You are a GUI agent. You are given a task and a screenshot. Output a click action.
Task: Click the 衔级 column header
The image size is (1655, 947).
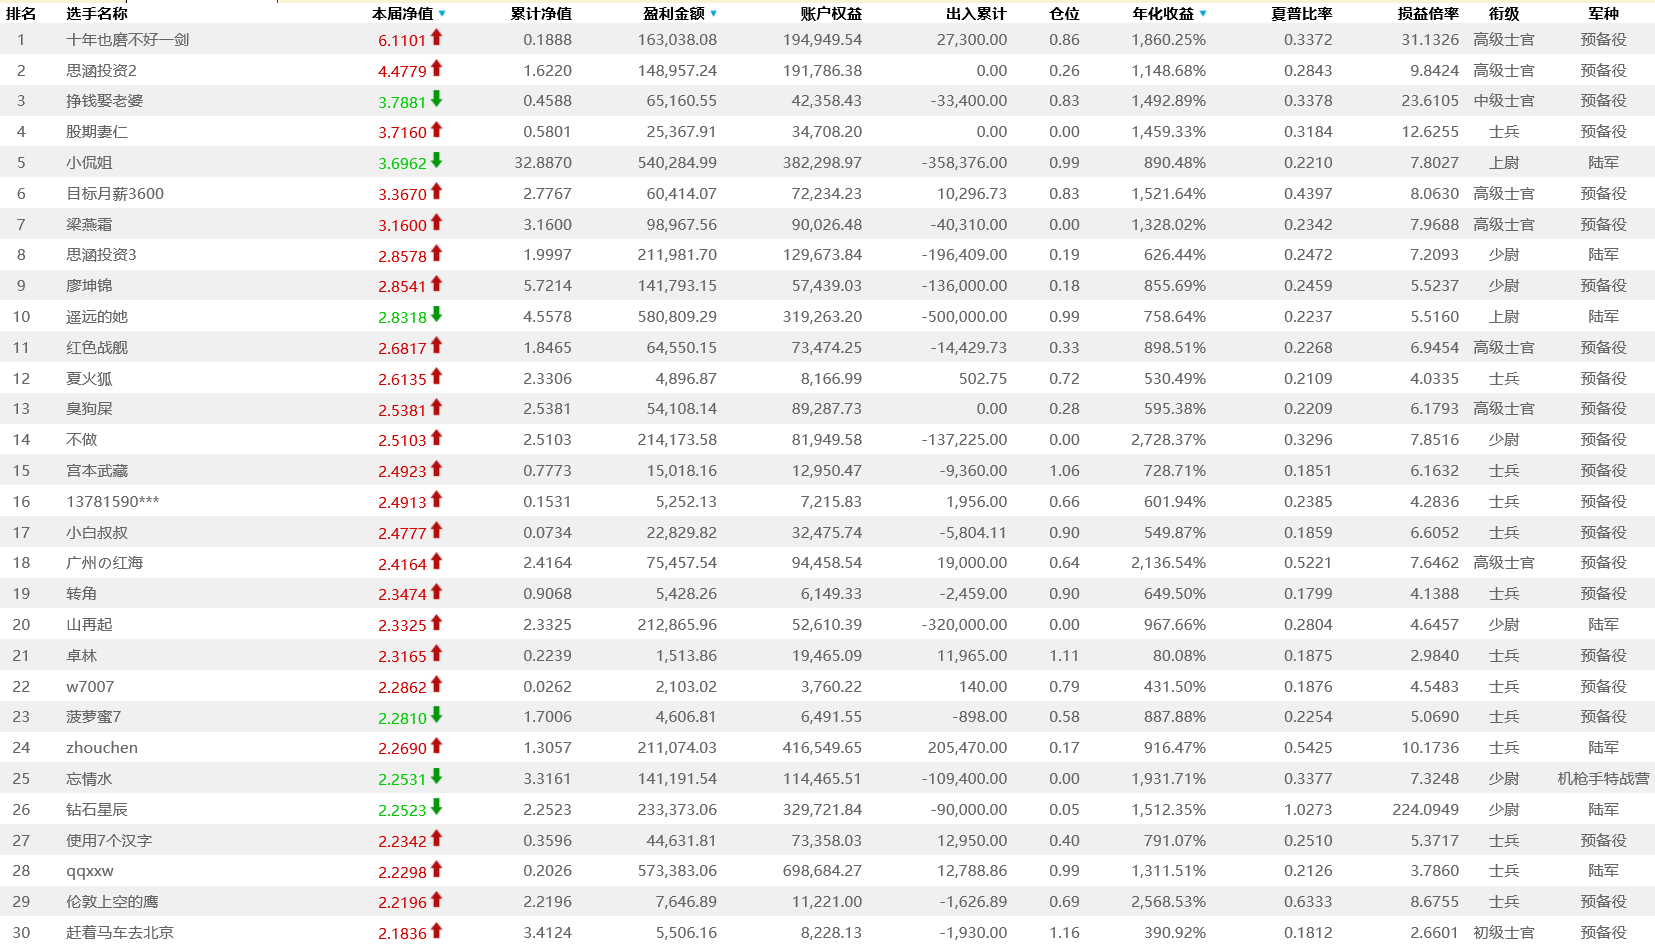[x=1504, y=14]
